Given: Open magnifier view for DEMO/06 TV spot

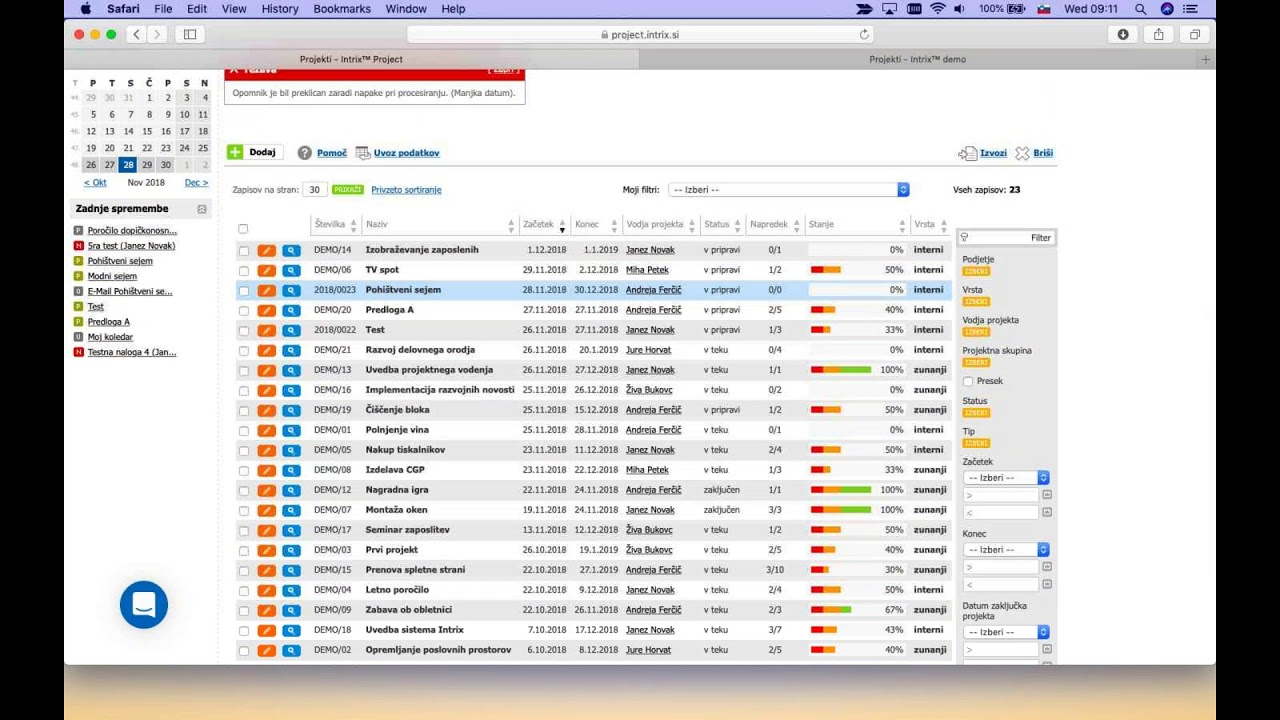Looking at the screenshot, I should coord(291,270).
